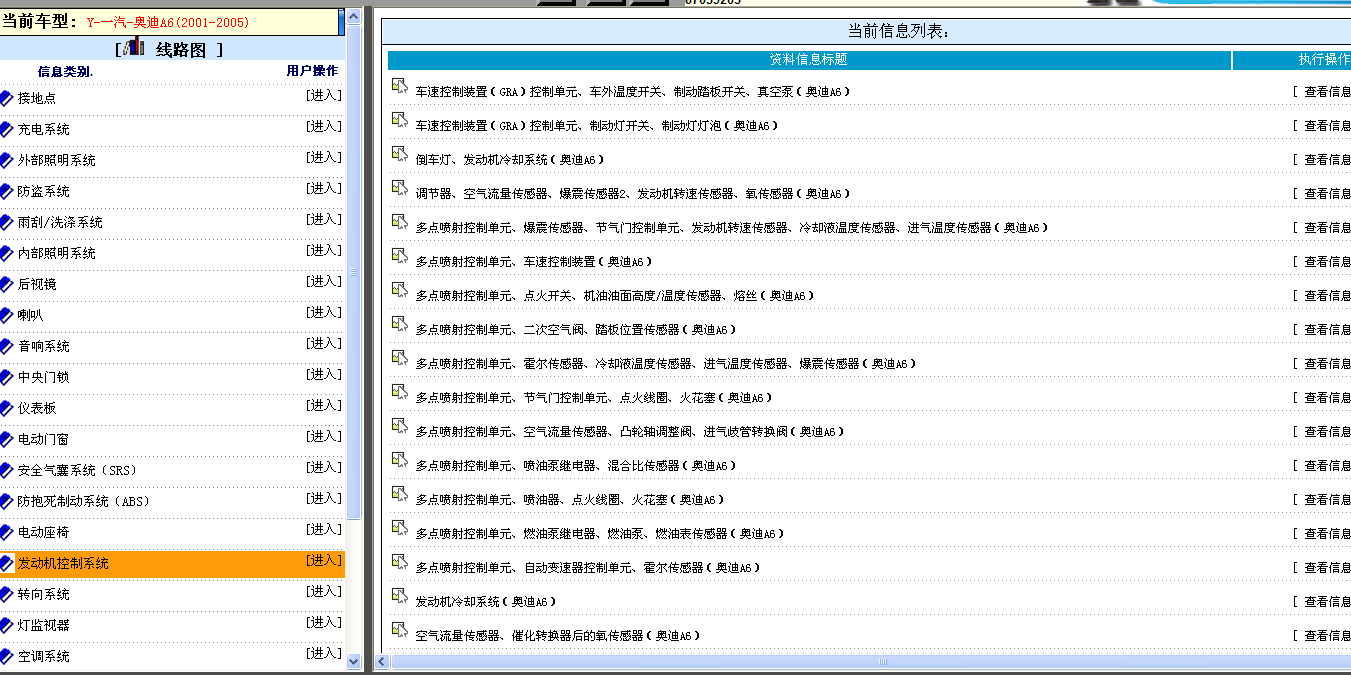
Task: Click the document icon for 倒车灯、发动机冷却系统 row
Action: (x=400, y=154)
